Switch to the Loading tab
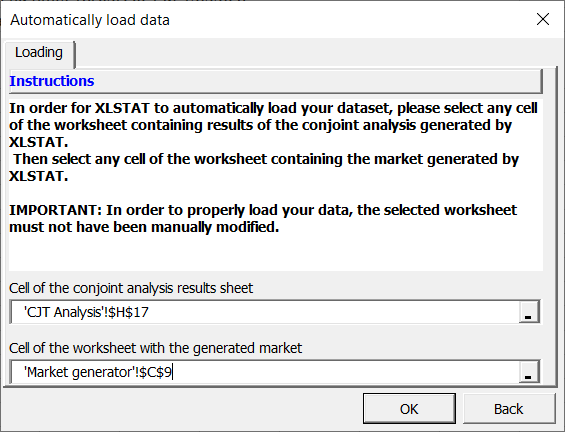This screenshot has width=565, height=432. point(39,53)
